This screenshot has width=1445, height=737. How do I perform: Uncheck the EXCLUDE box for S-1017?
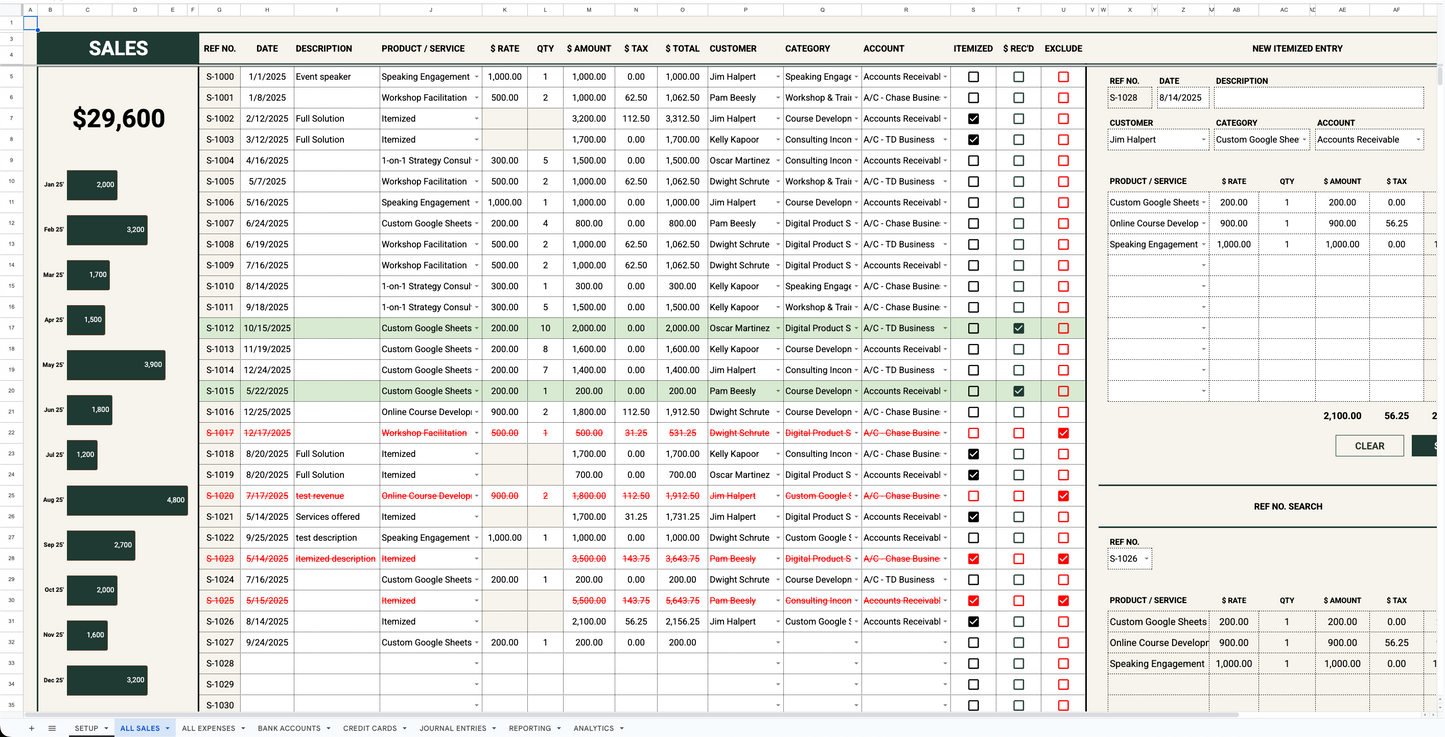(x=1063, y=433)
